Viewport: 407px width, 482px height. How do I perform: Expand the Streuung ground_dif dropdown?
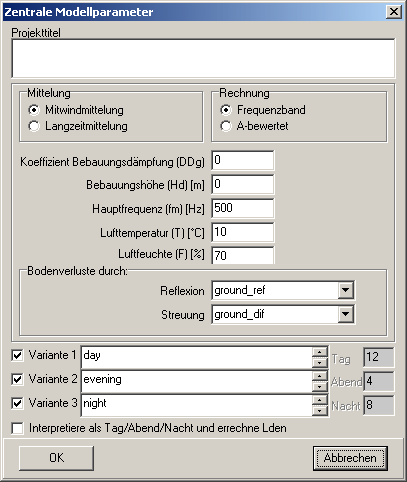(346, 314)
